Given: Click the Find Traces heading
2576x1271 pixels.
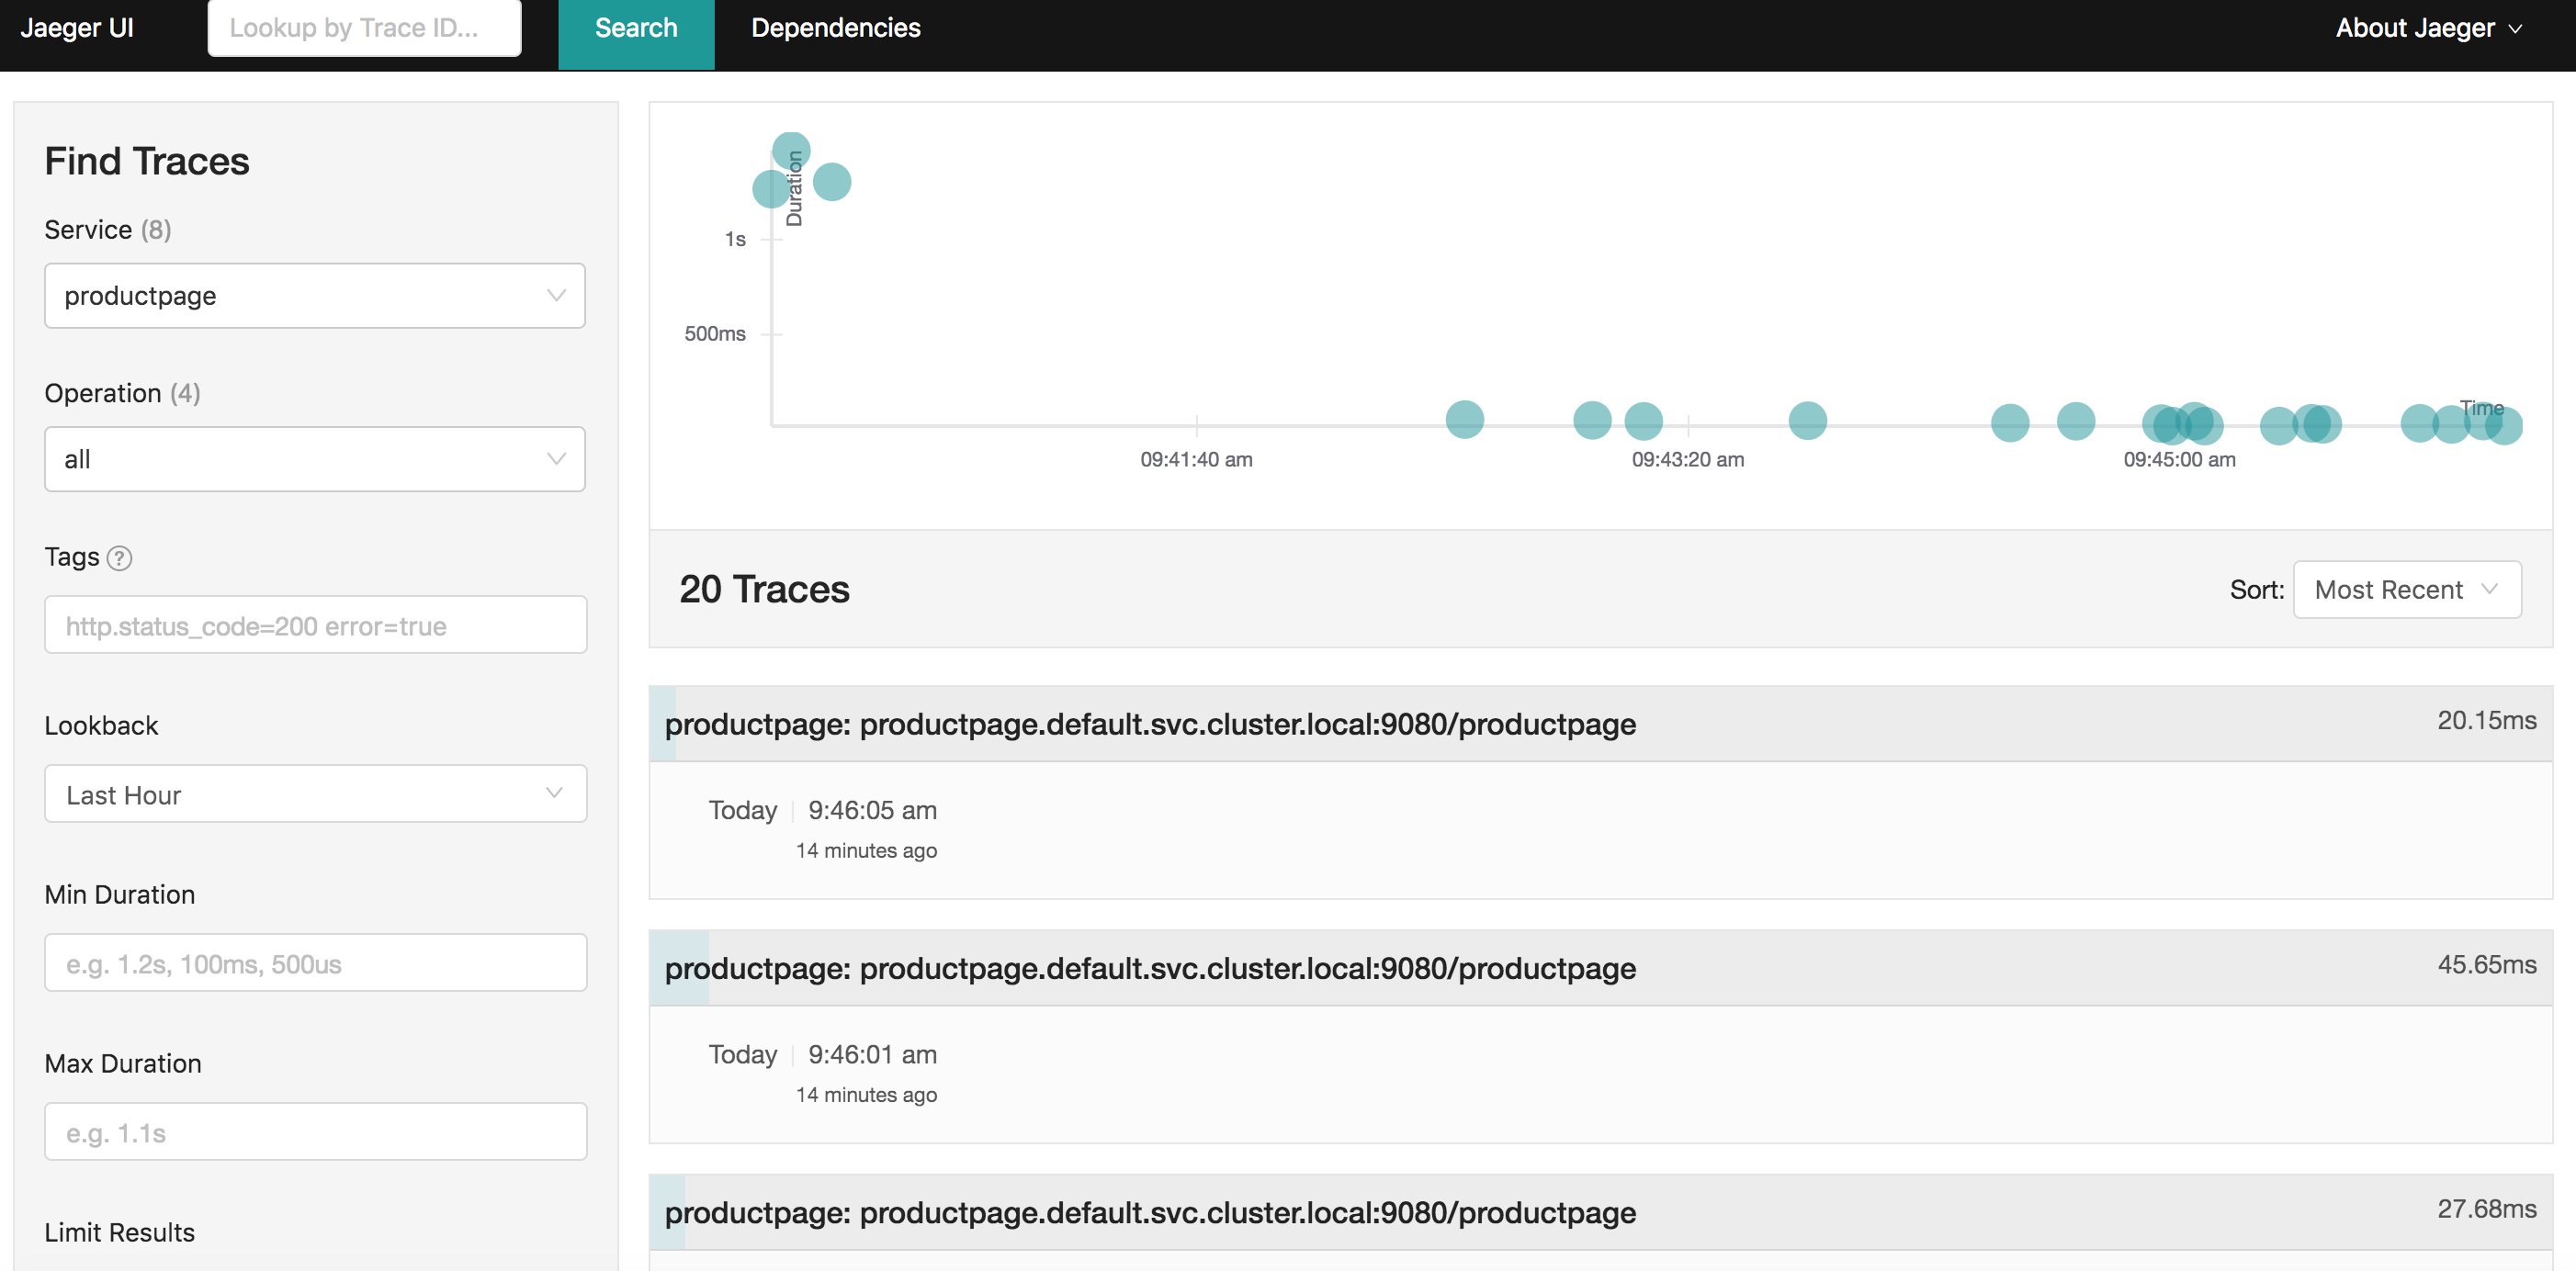Looking at the screenshot, I should pyautogui.click(x=147, y=161).
